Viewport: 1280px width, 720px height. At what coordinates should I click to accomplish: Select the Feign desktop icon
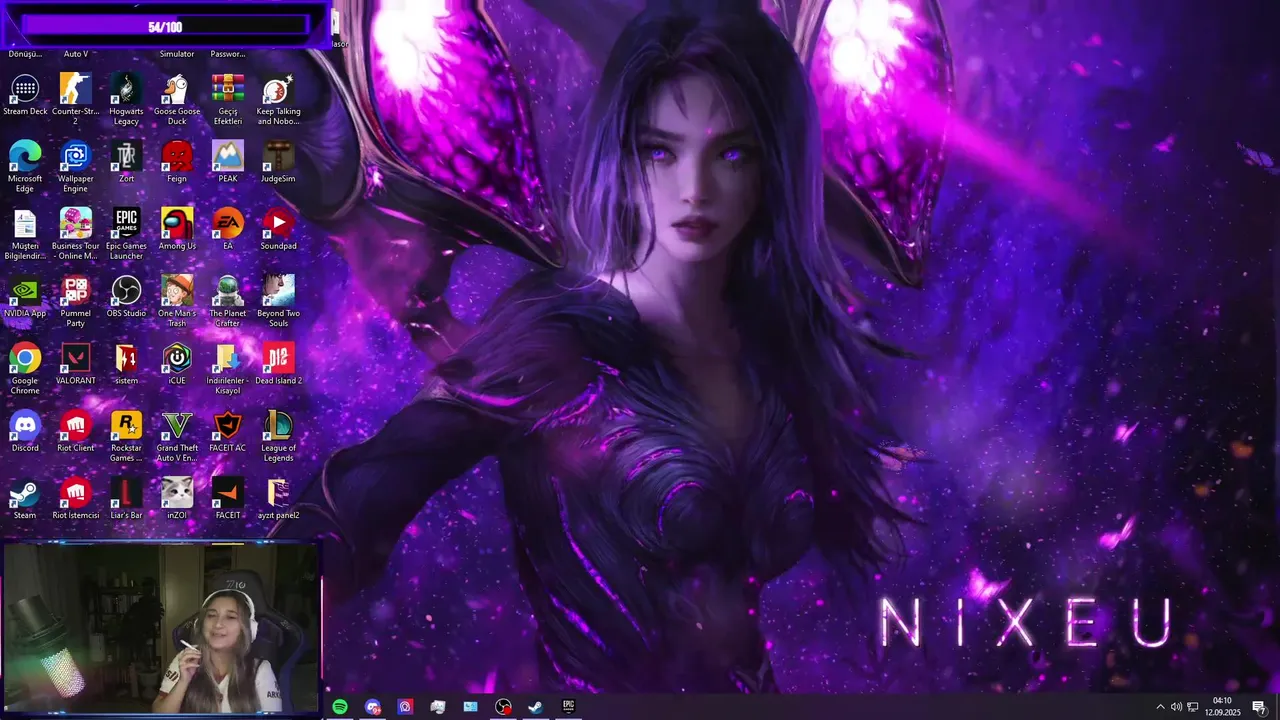177,162
